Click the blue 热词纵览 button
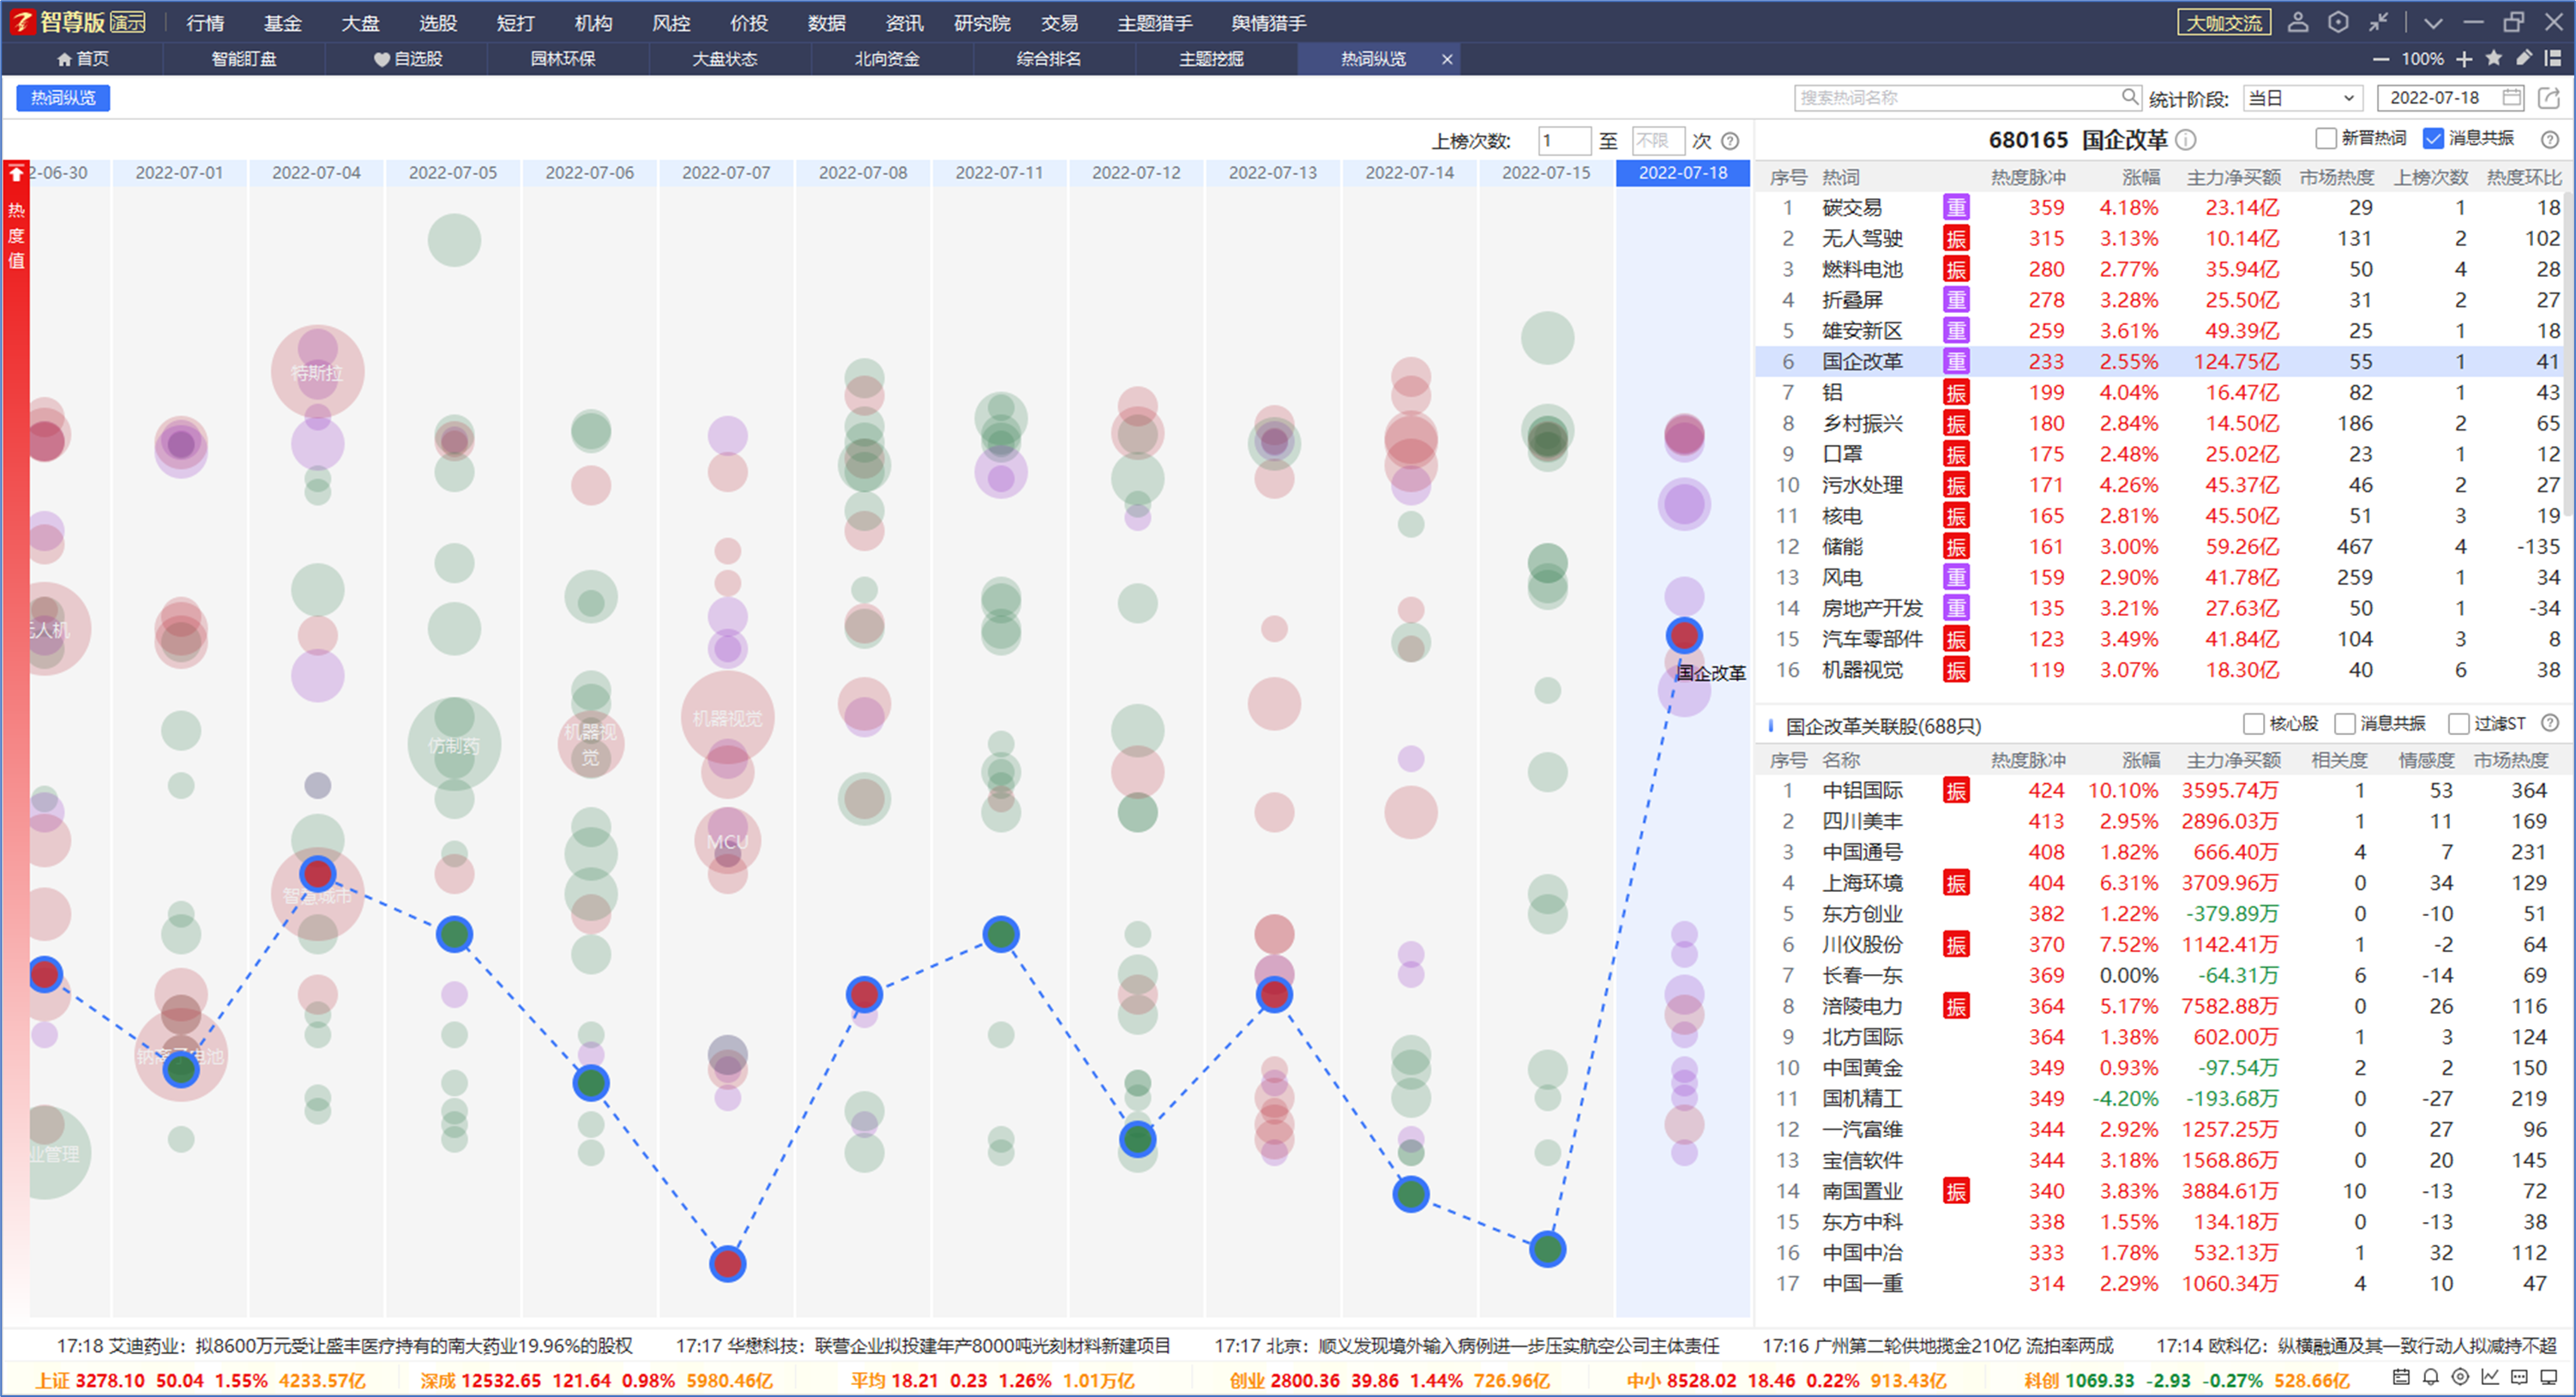 click(63, 97)
